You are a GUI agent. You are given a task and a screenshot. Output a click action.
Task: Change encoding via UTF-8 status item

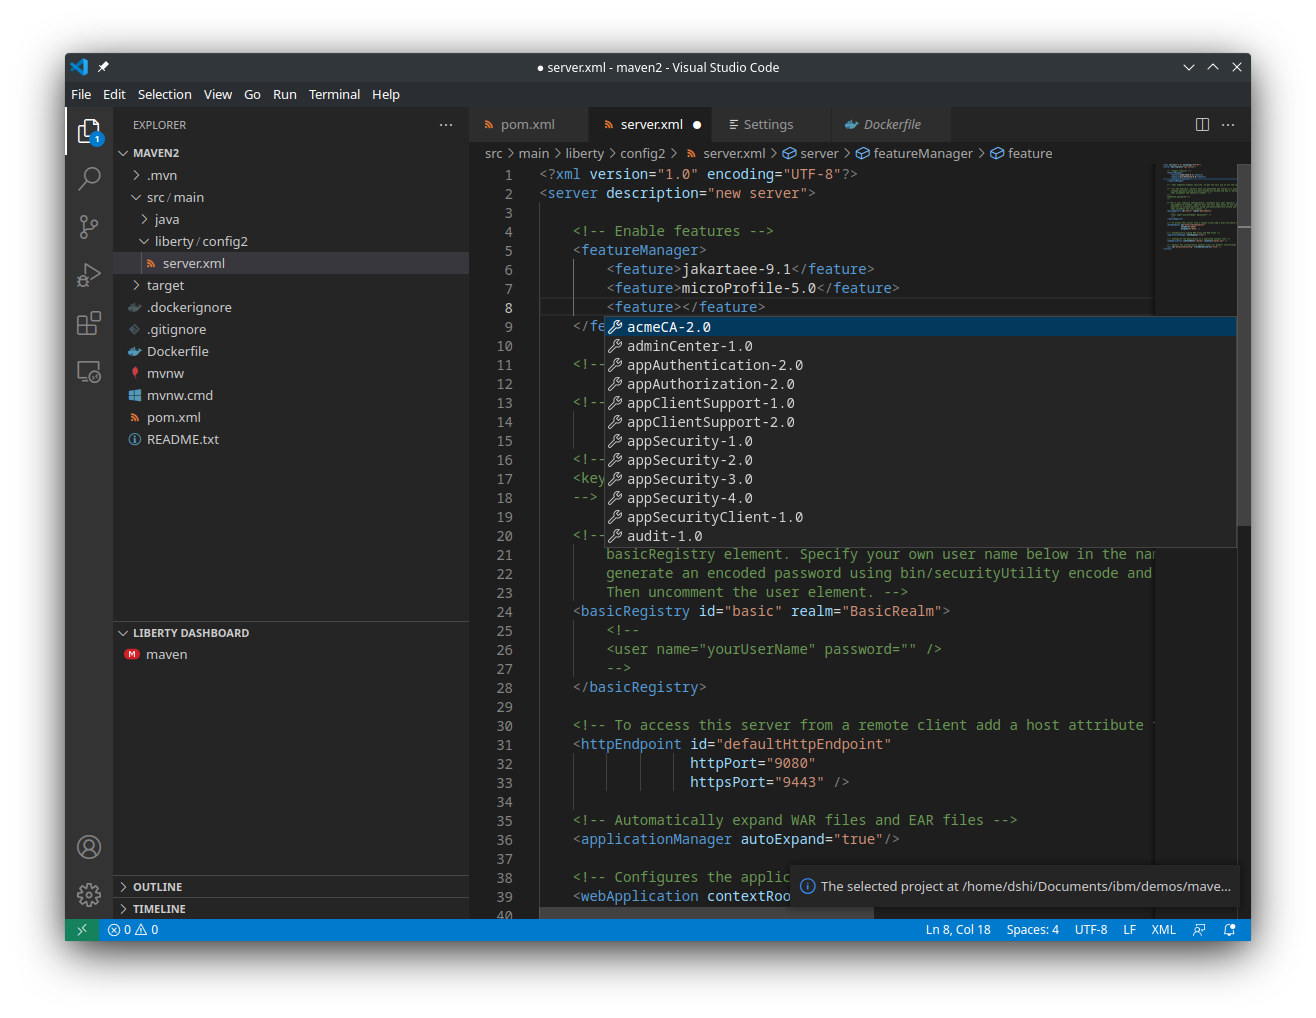tap(1091, 930)
